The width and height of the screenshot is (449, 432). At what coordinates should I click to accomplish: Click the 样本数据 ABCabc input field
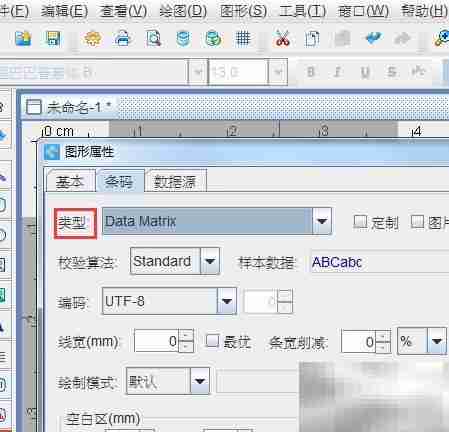pos(380,261)
